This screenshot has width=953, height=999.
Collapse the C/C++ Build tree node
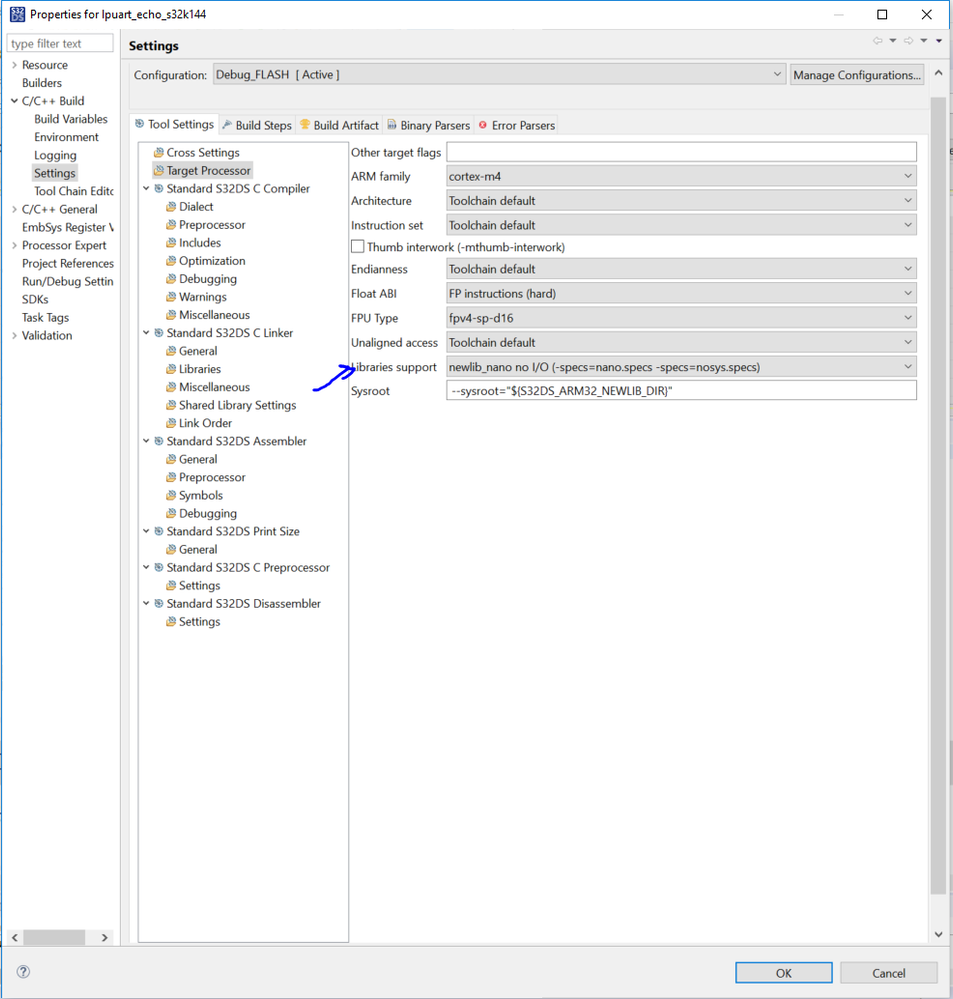pos(14,101)
